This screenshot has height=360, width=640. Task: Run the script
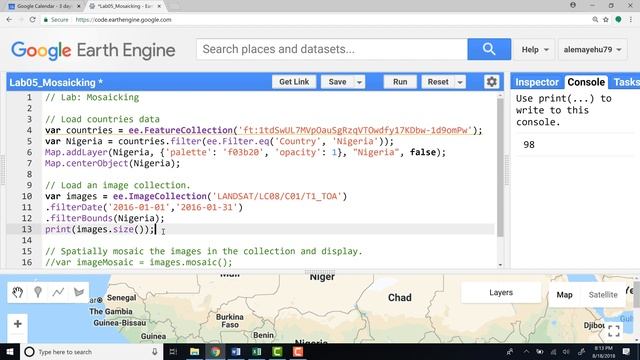[400, 82]
